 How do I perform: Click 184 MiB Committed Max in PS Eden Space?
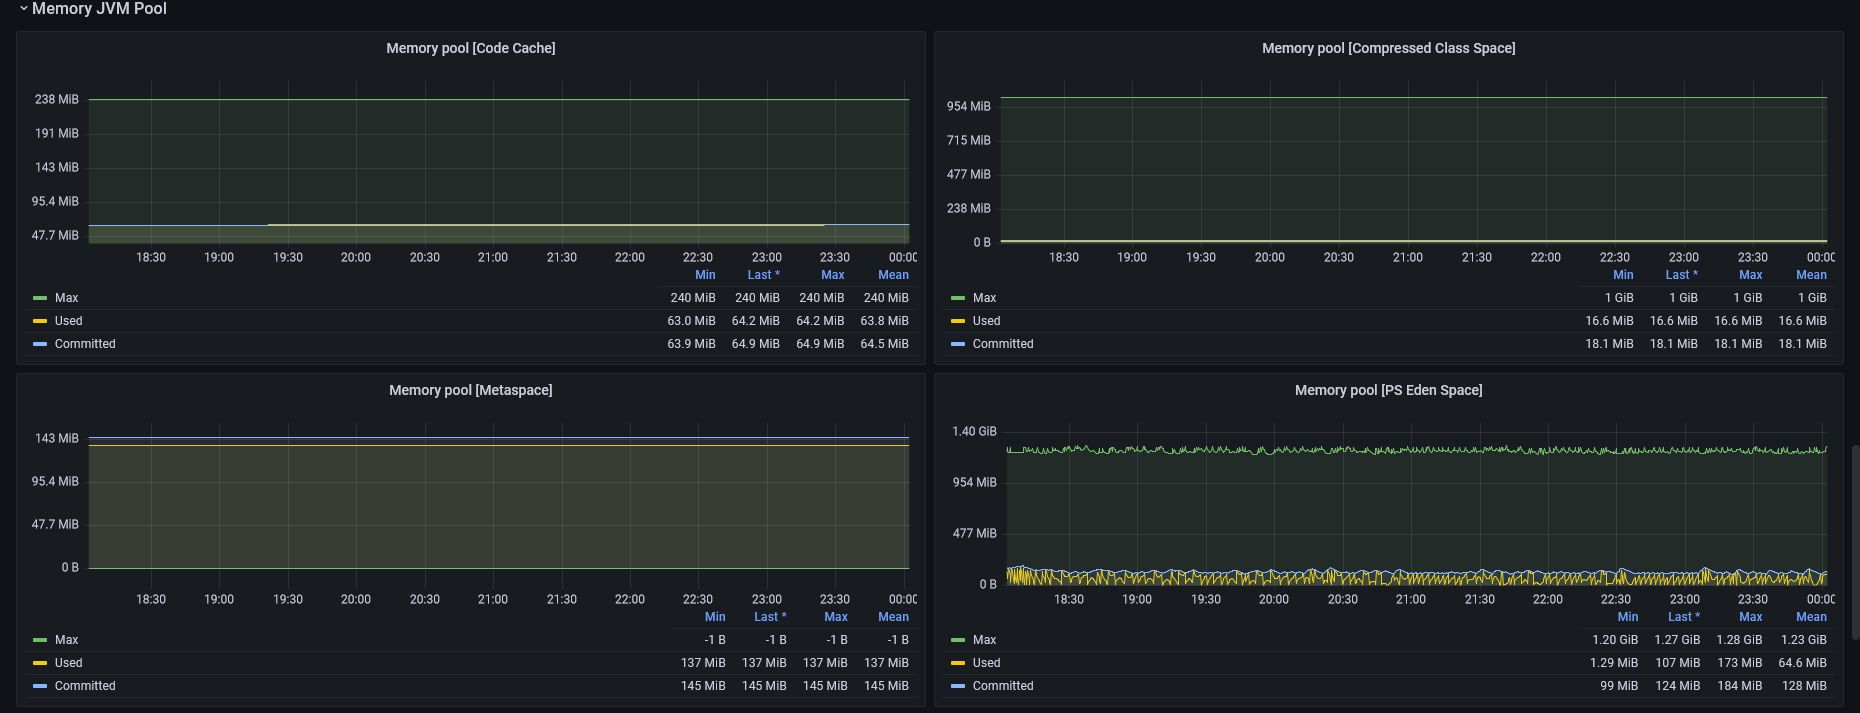click(x=1739, y=686)
